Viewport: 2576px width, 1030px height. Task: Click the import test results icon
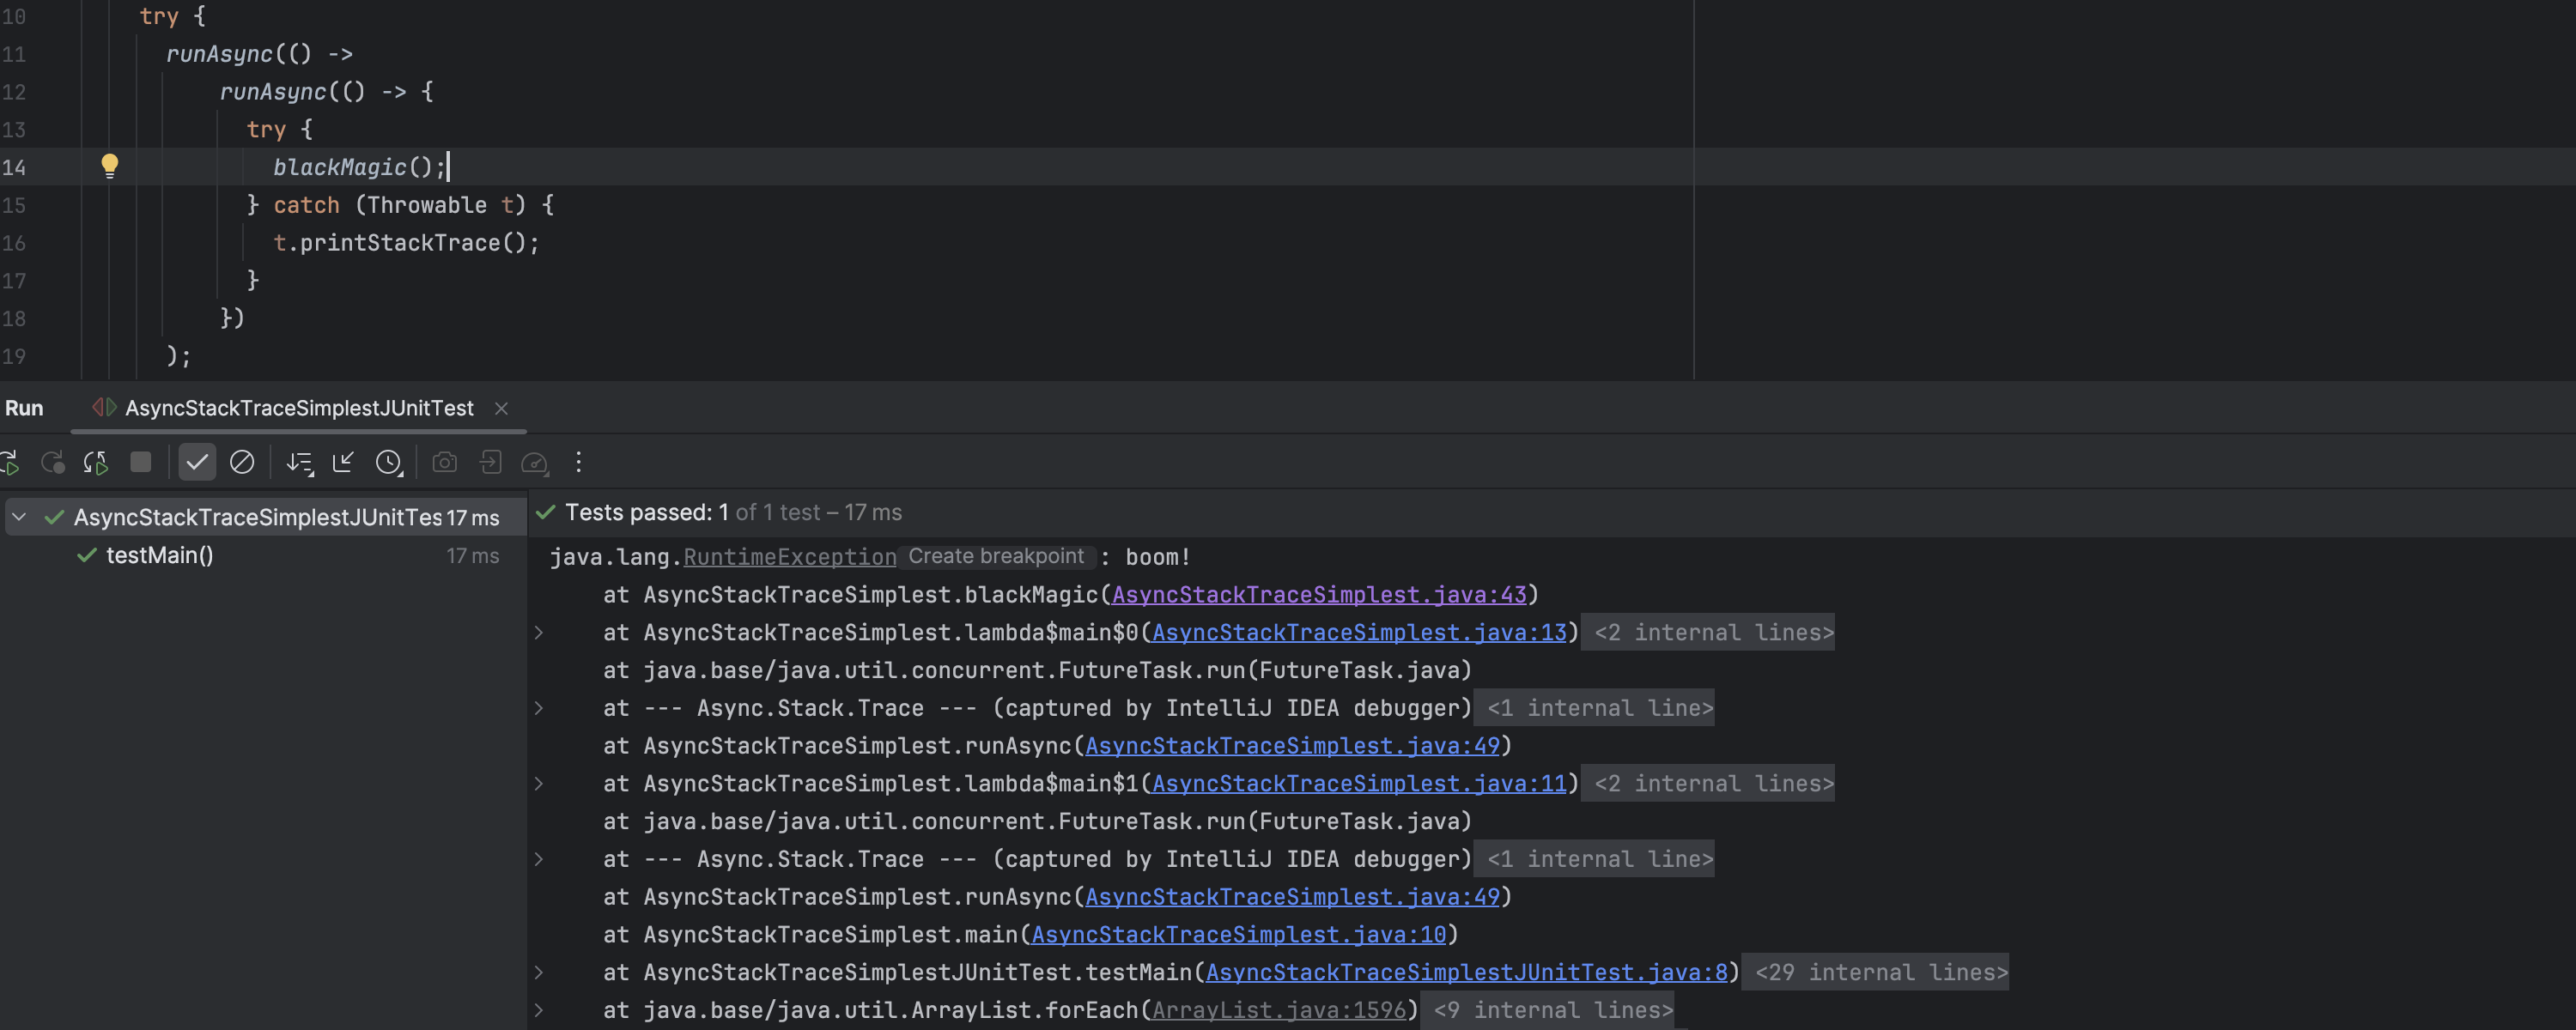pyautogui.click(x=490, y=462)
